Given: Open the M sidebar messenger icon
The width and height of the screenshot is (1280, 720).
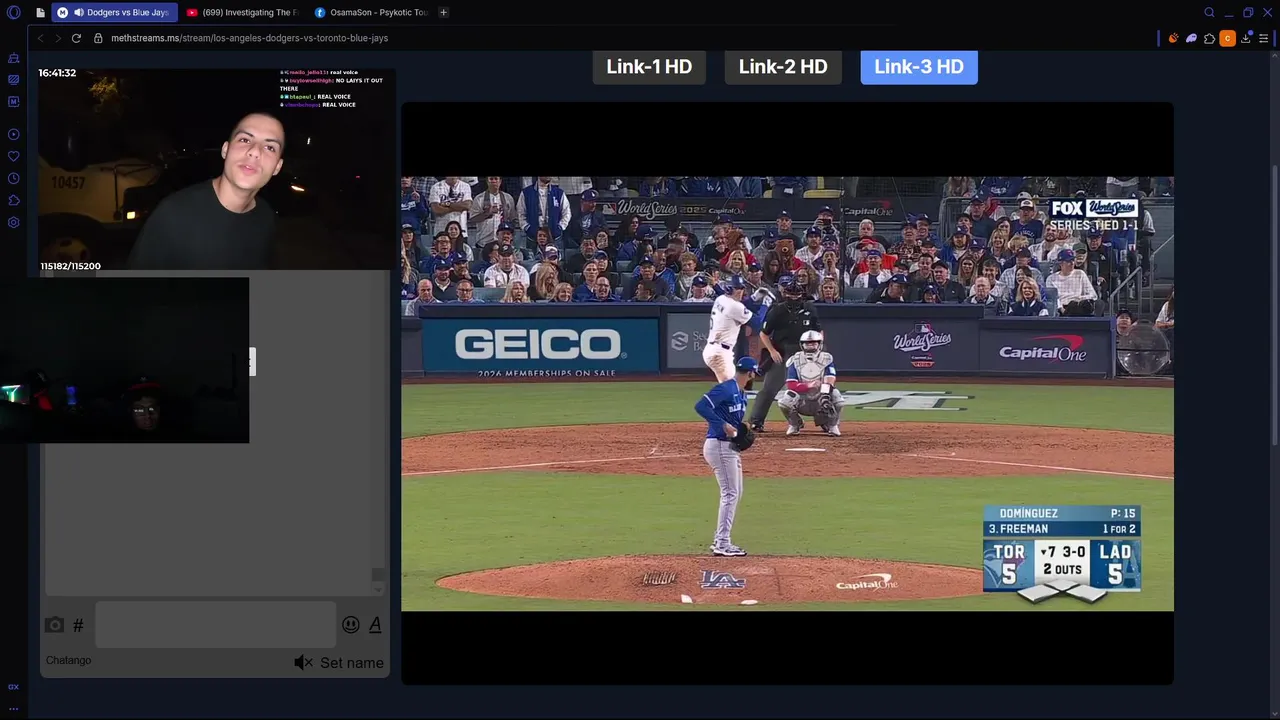Looking at the screenshot, I should click(x=13, y=101).
